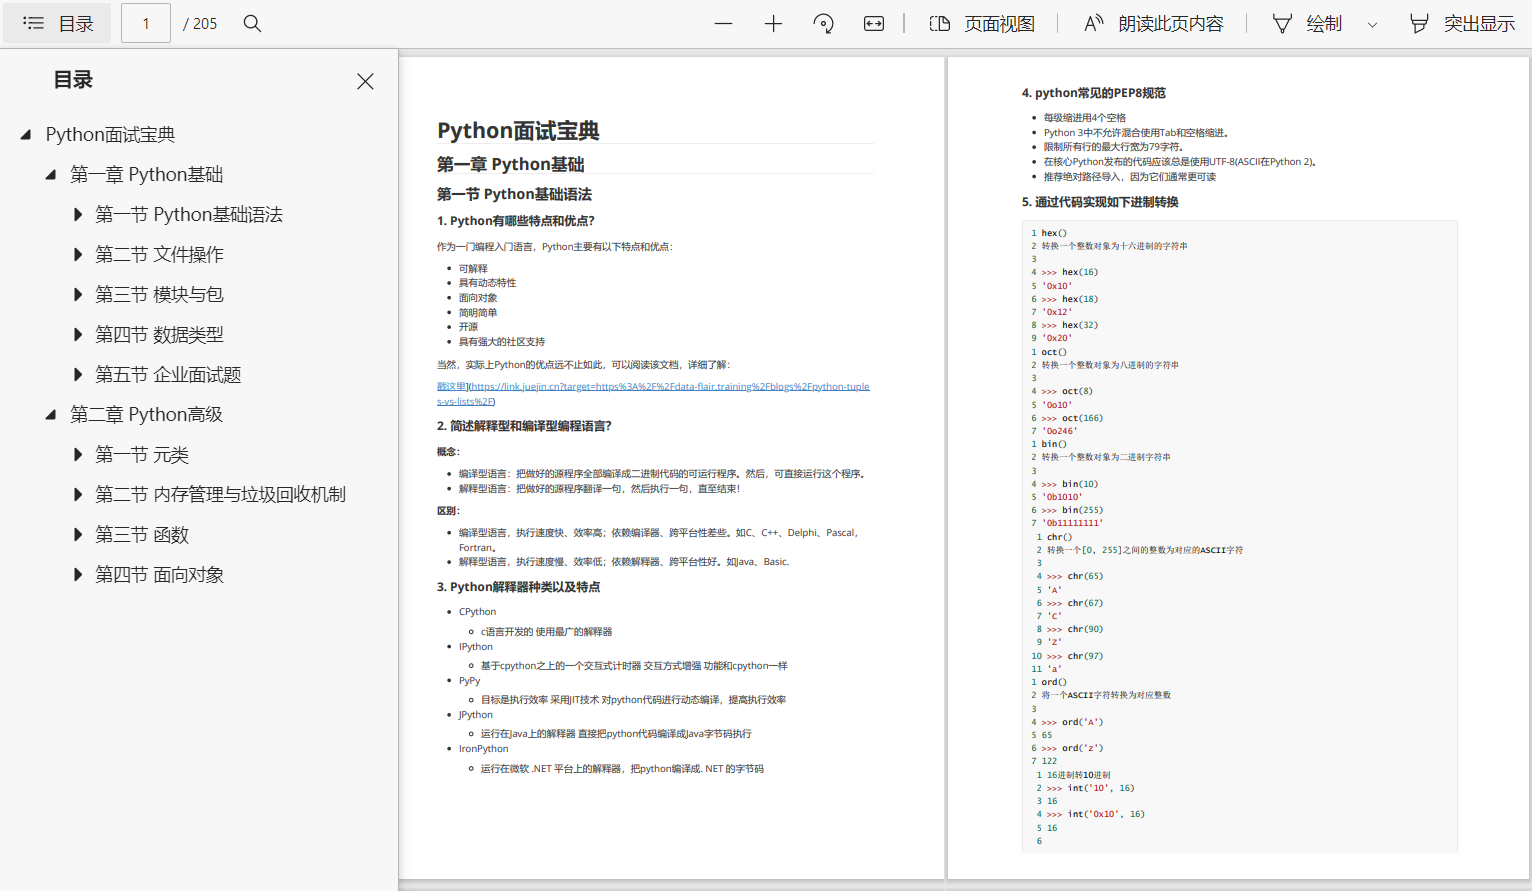The height and width of the screenshot is (891, 1532).
Task: Jump to 第四节 面向对象 outline entry
Action: coord(159,574)
